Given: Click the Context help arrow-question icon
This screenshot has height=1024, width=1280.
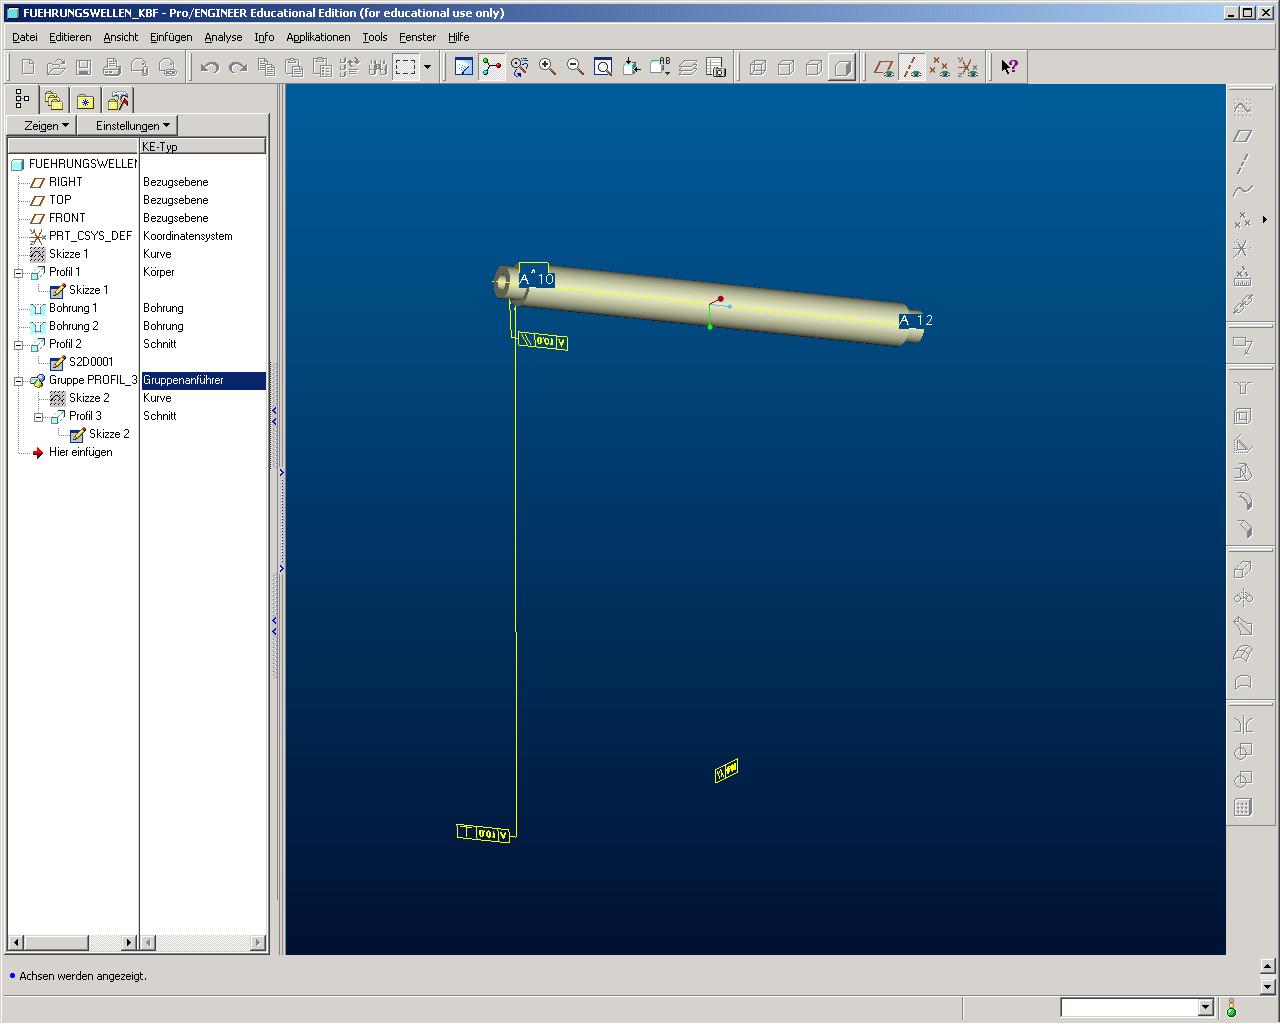Looking at the screenshot, I should 1010,67.
